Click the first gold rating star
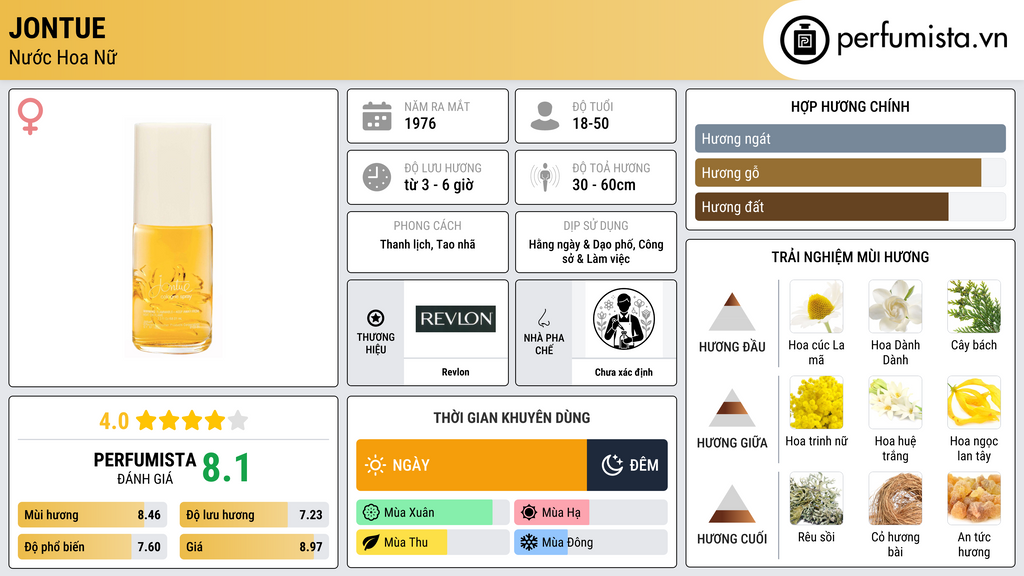The image size is (1024, 576). click(x=146, y=420)
